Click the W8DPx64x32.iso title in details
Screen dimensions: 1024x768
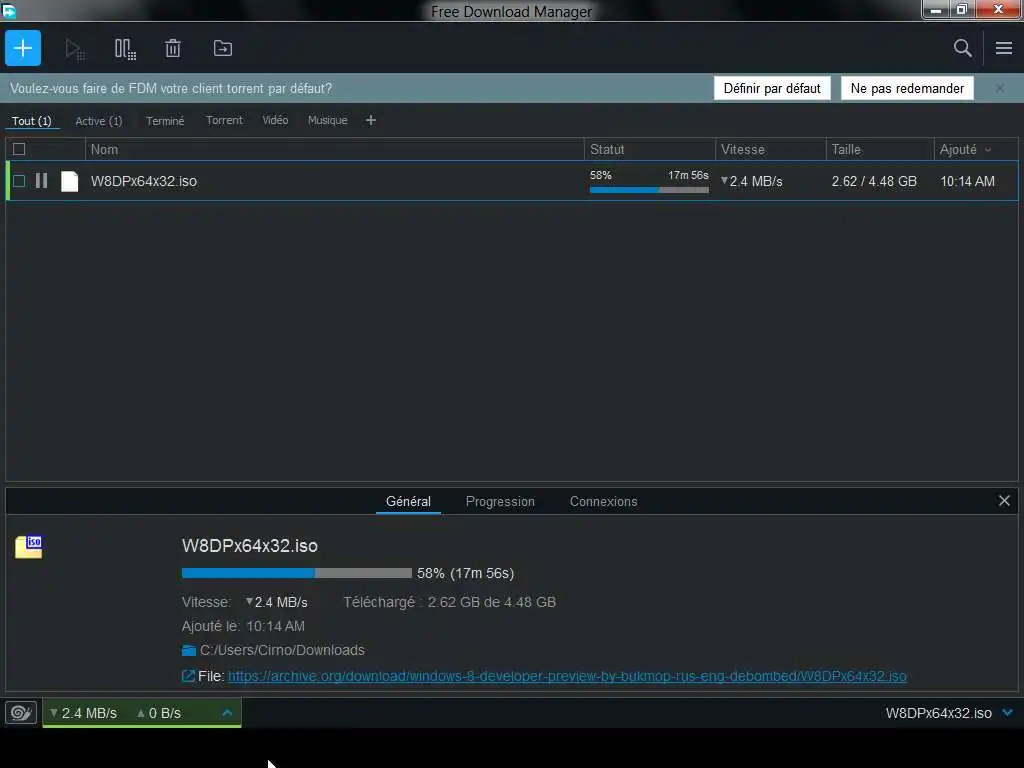pos(249,546)
